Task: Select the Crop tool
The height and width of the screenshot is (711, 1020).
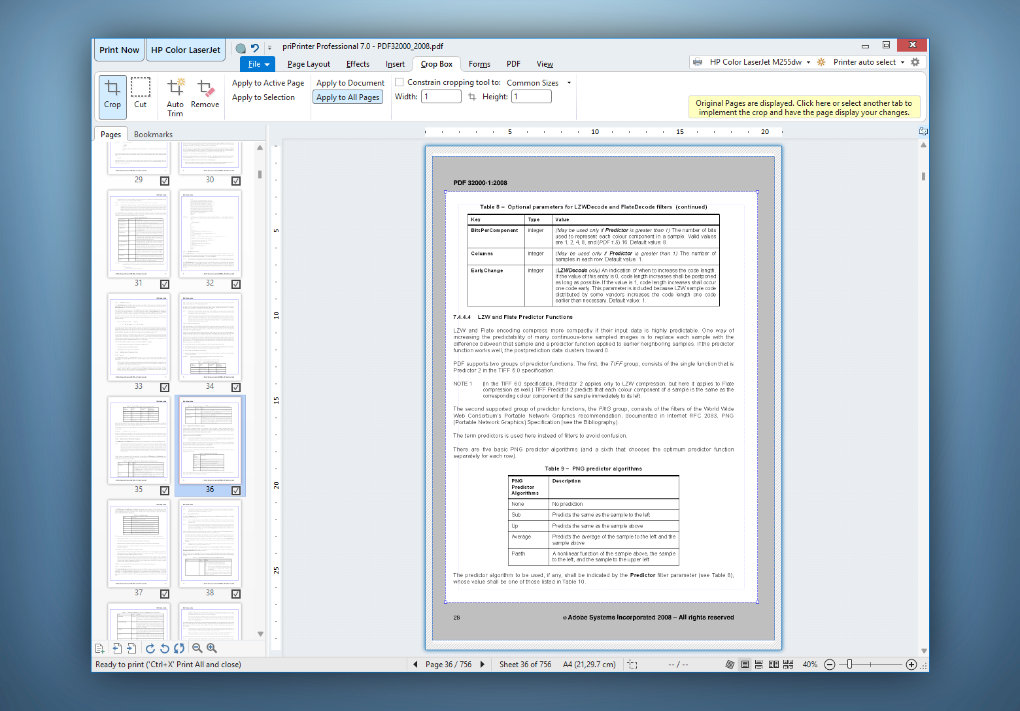Action: (113, 96)
